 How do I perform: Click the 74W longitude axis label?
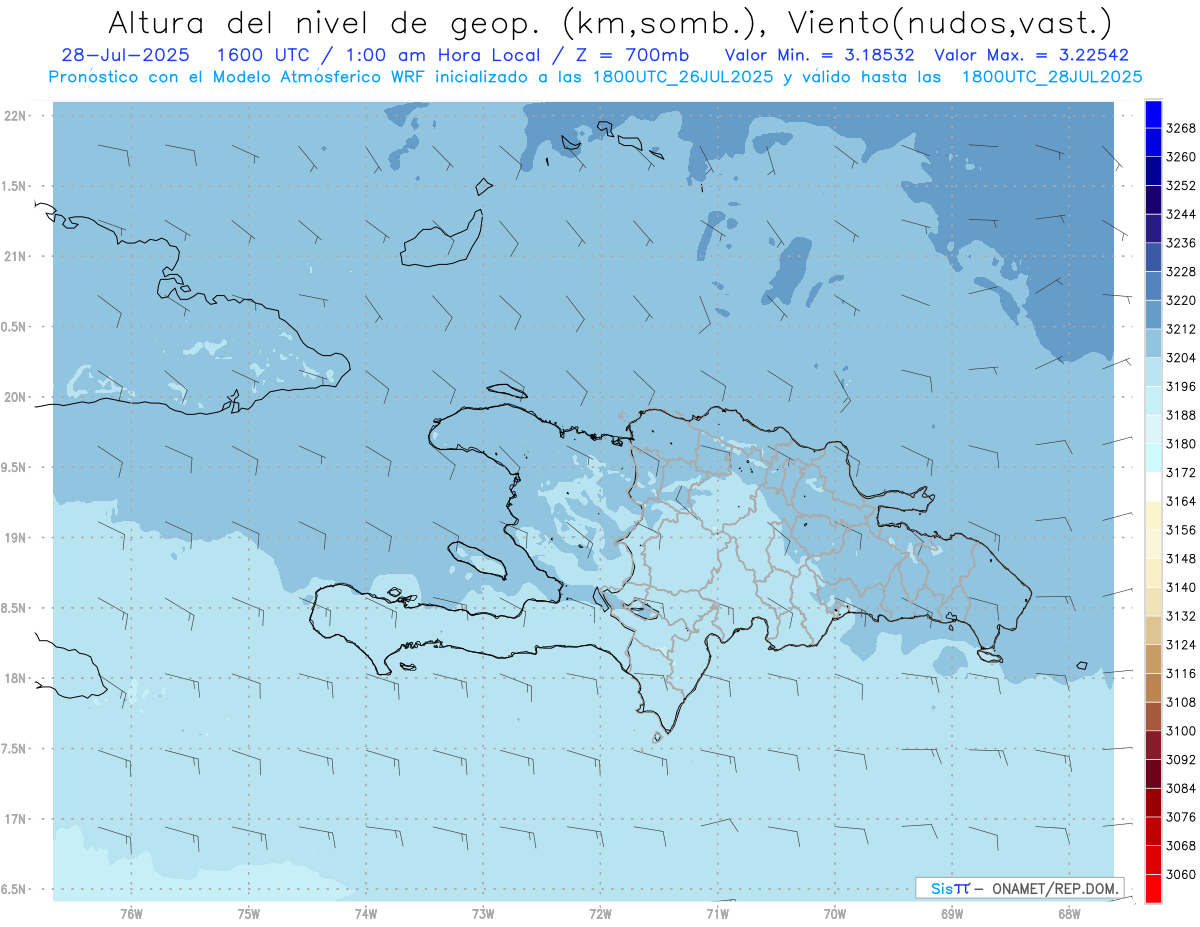[366, 913]
